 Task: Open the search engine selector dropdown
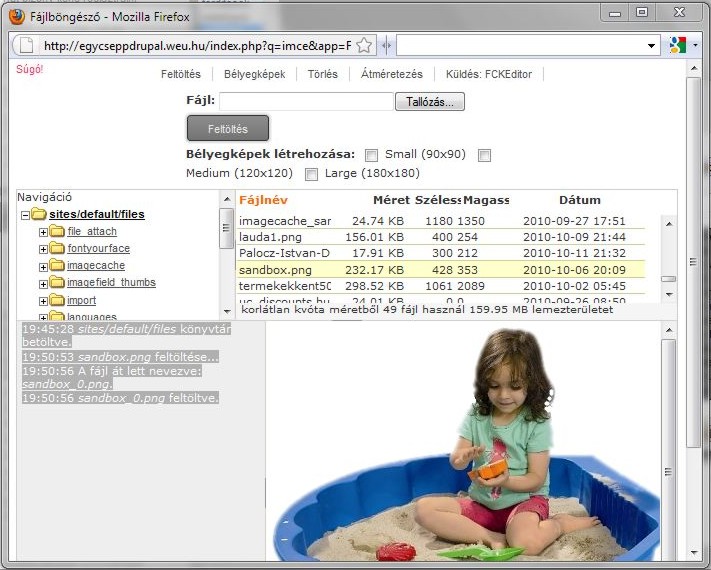pos(695,45)
